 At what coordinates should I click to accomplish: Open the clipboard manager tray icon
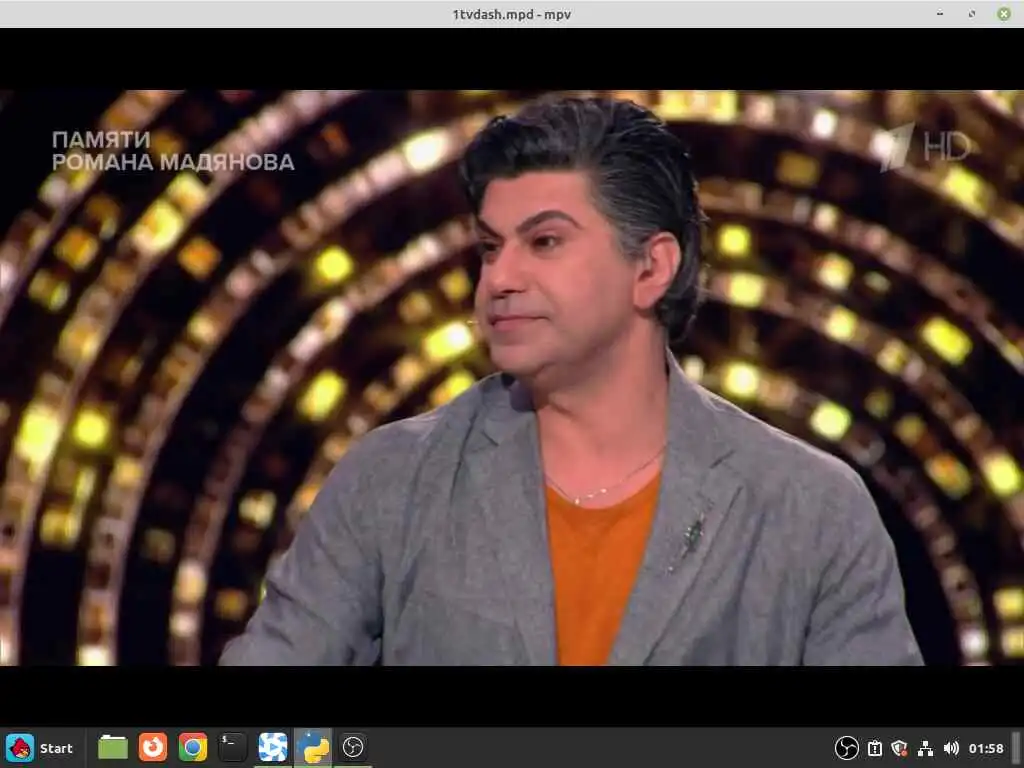874,748
